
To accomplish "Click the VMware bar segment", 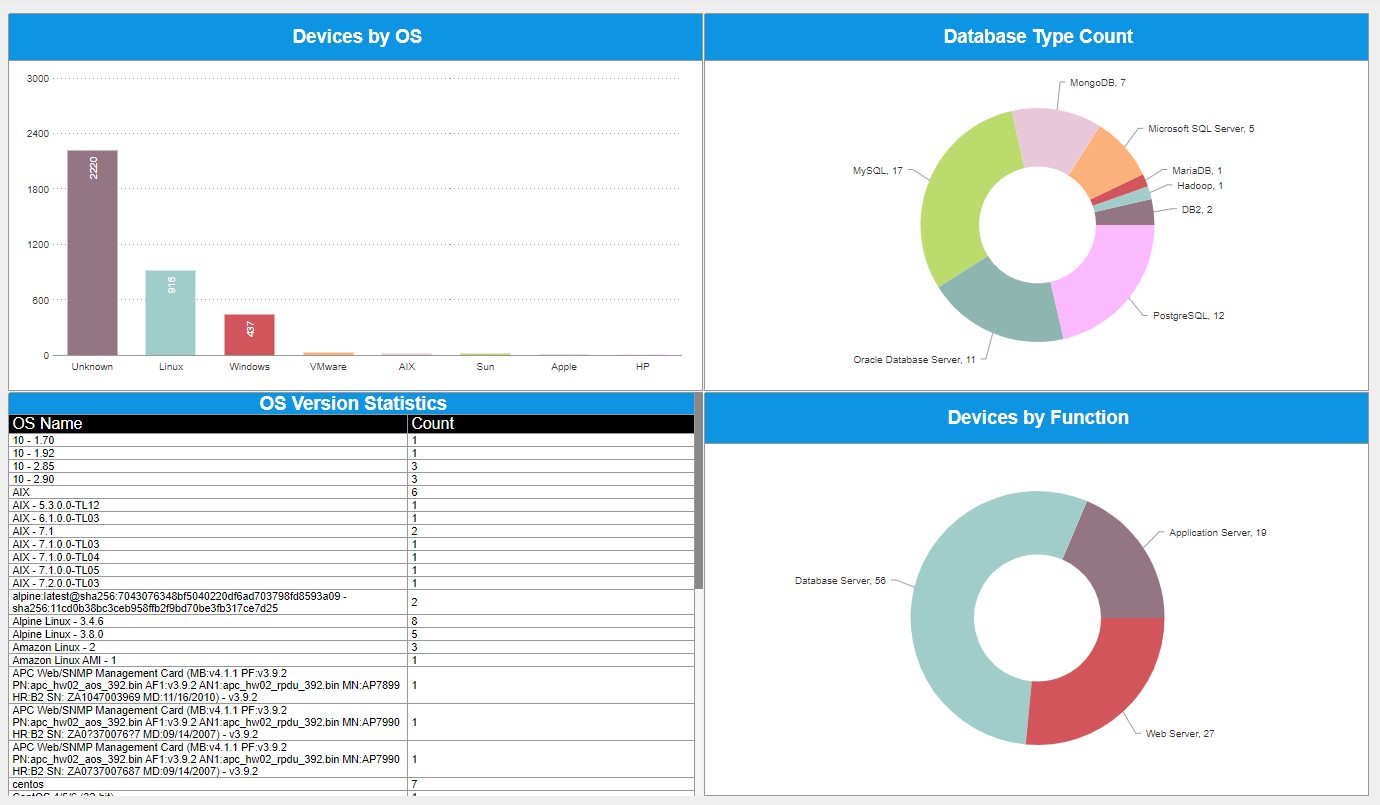I will pyautogui.click(x=328, y=353).
